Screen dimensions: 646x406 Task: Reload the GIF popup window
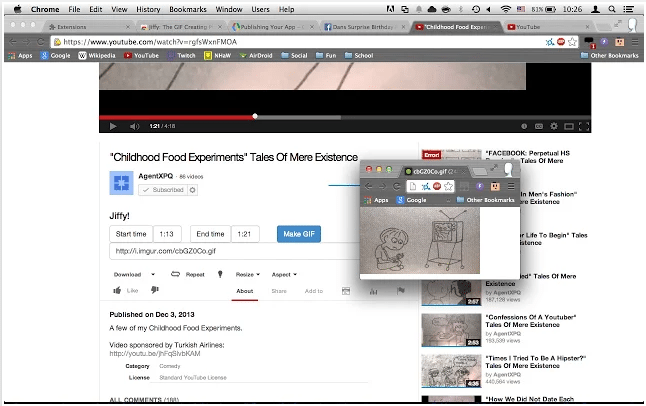[396, 186]
